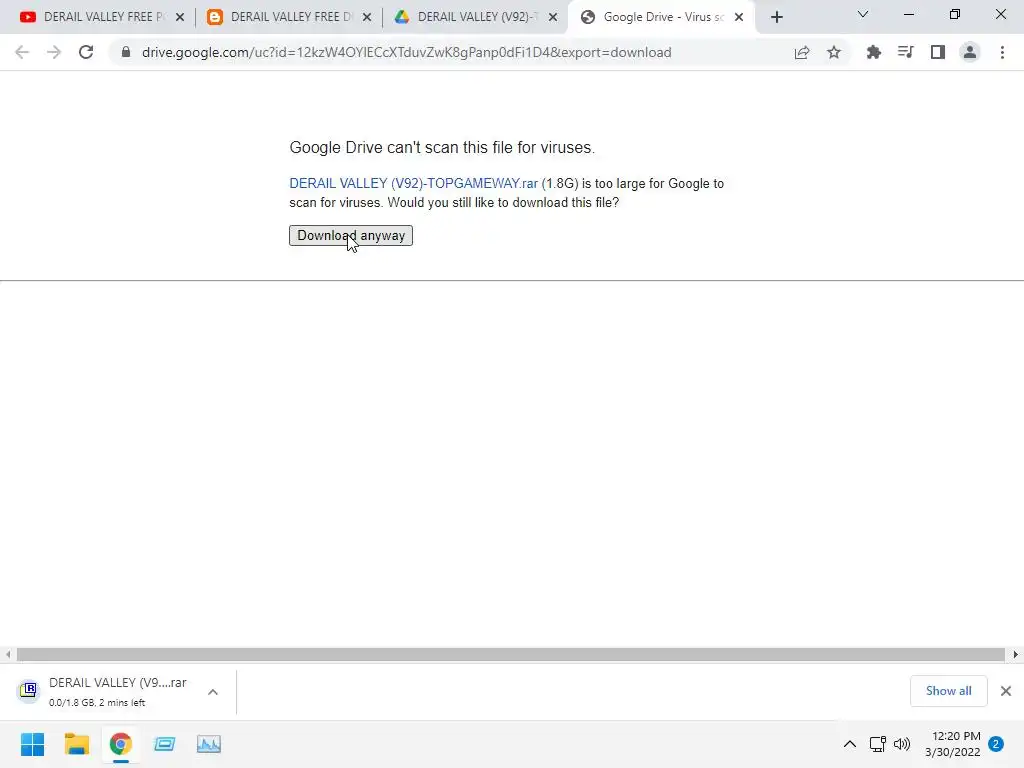Open the Chrome profile avatar
This screenshot has width=1024, height=768.
point(970,52)
